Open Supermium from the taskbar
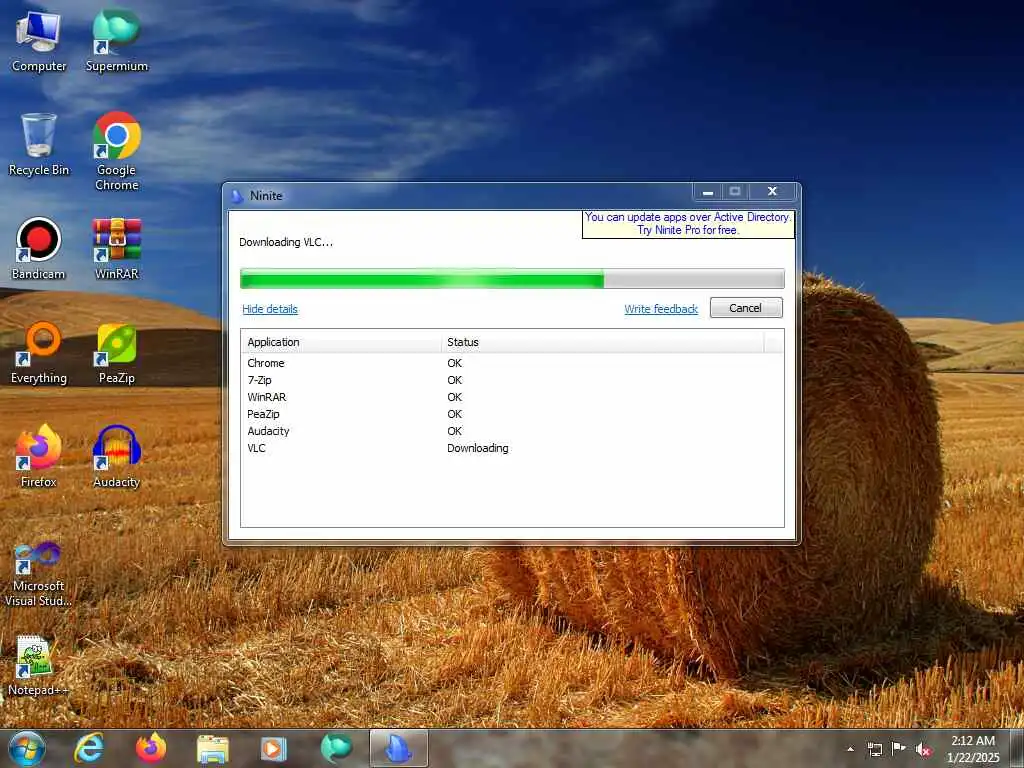Screen dimensions: 1024x768 (x=336, y=748)
